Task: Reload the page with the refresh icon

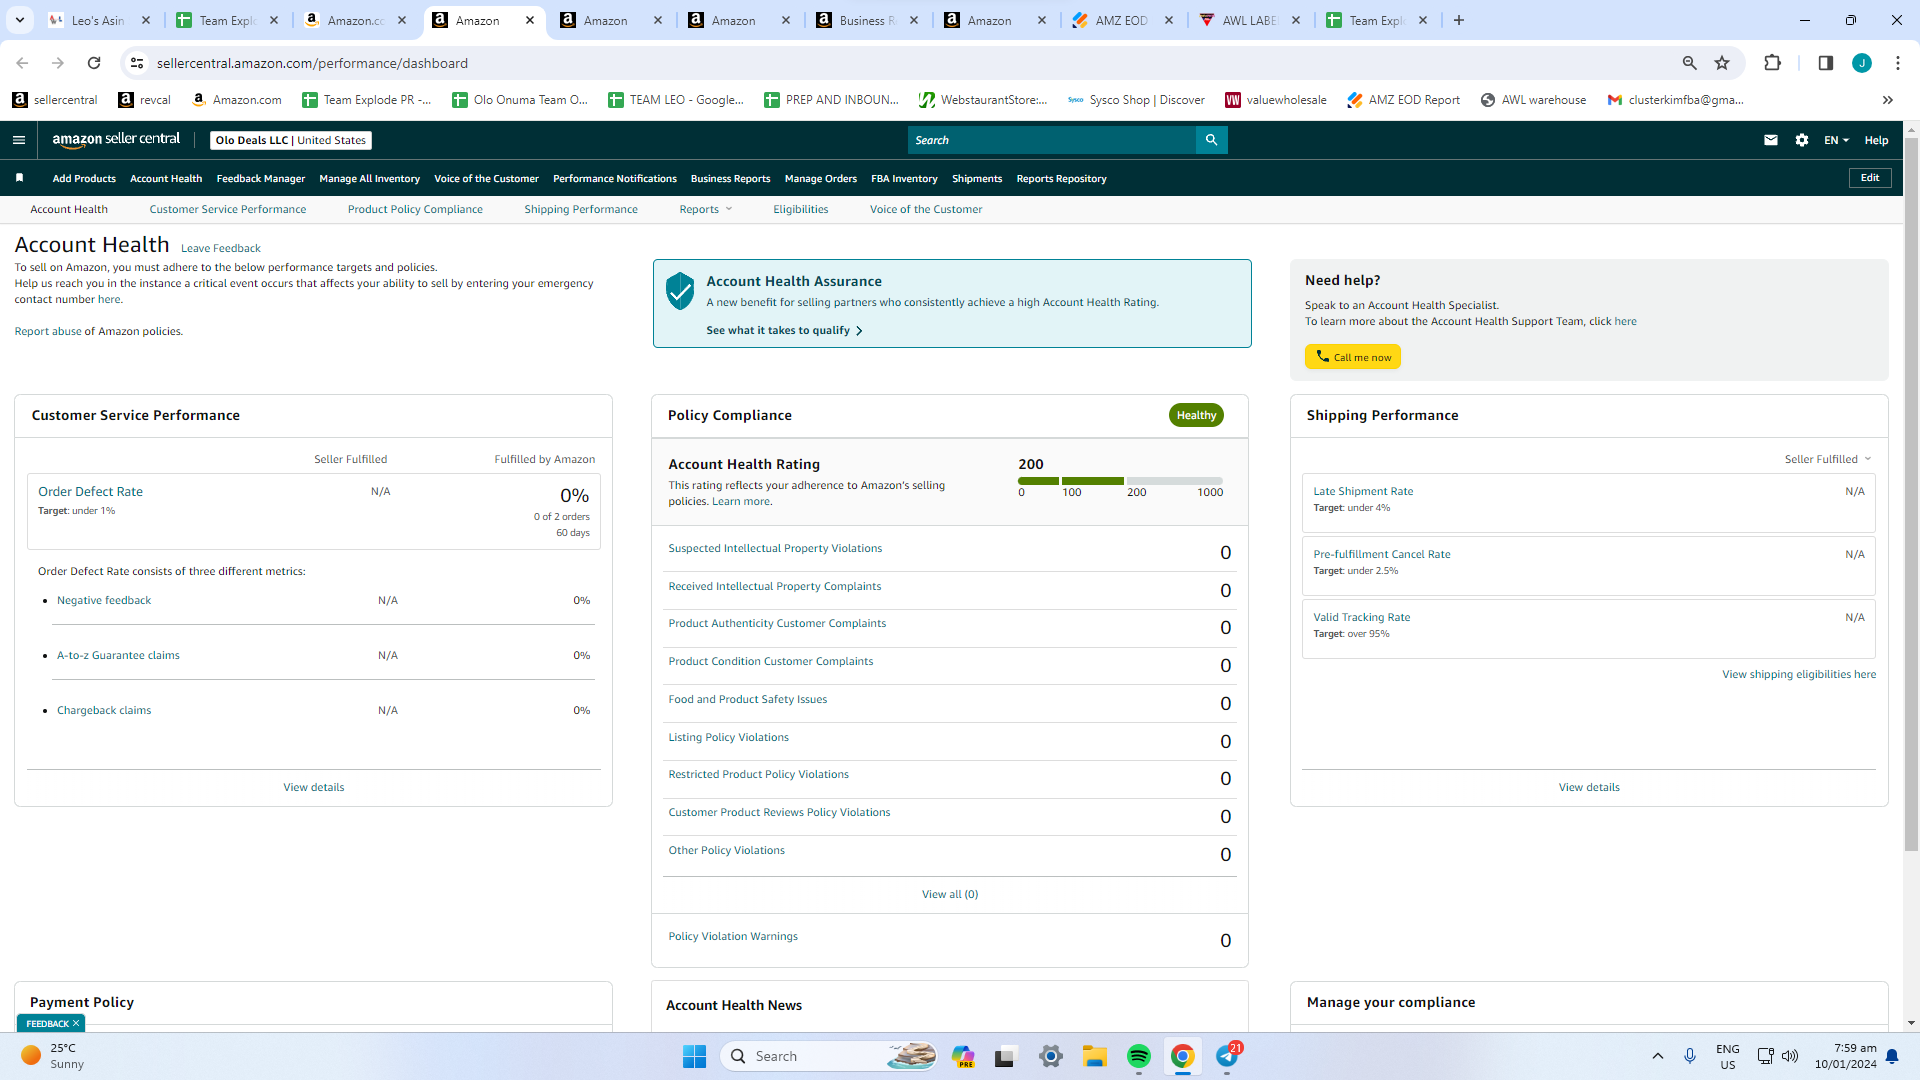Action: [x=94, y=63]
